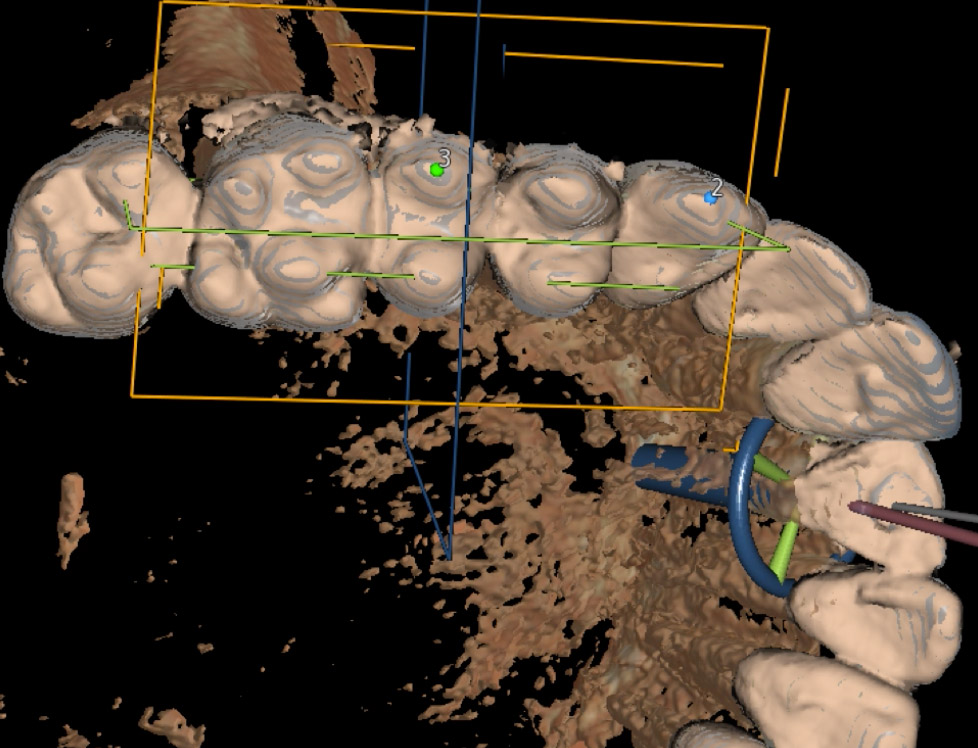Select the convergence point of blue lines
This screenshot has width=978, height=748.
pyautogui.click(x=447, y=555)
